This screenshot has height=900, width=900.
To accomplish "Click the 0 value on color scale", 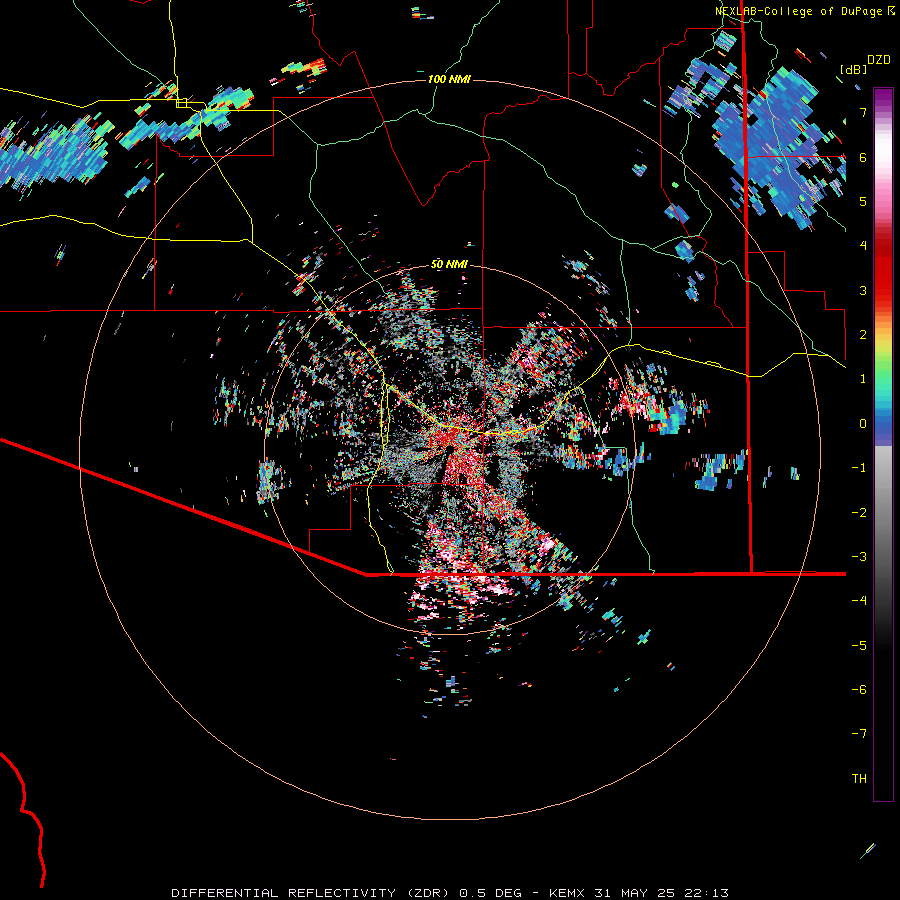I will click(863, 424).
